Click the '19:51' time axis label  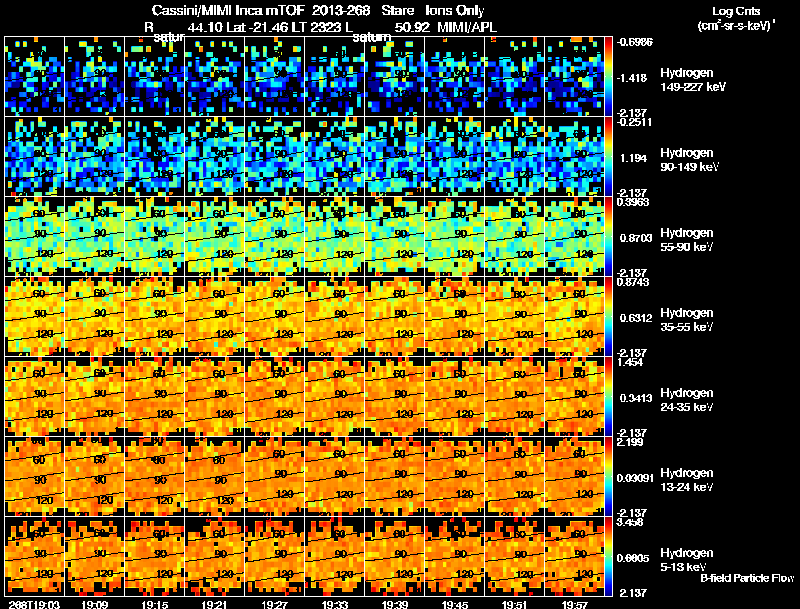click(x=515, y=605)
